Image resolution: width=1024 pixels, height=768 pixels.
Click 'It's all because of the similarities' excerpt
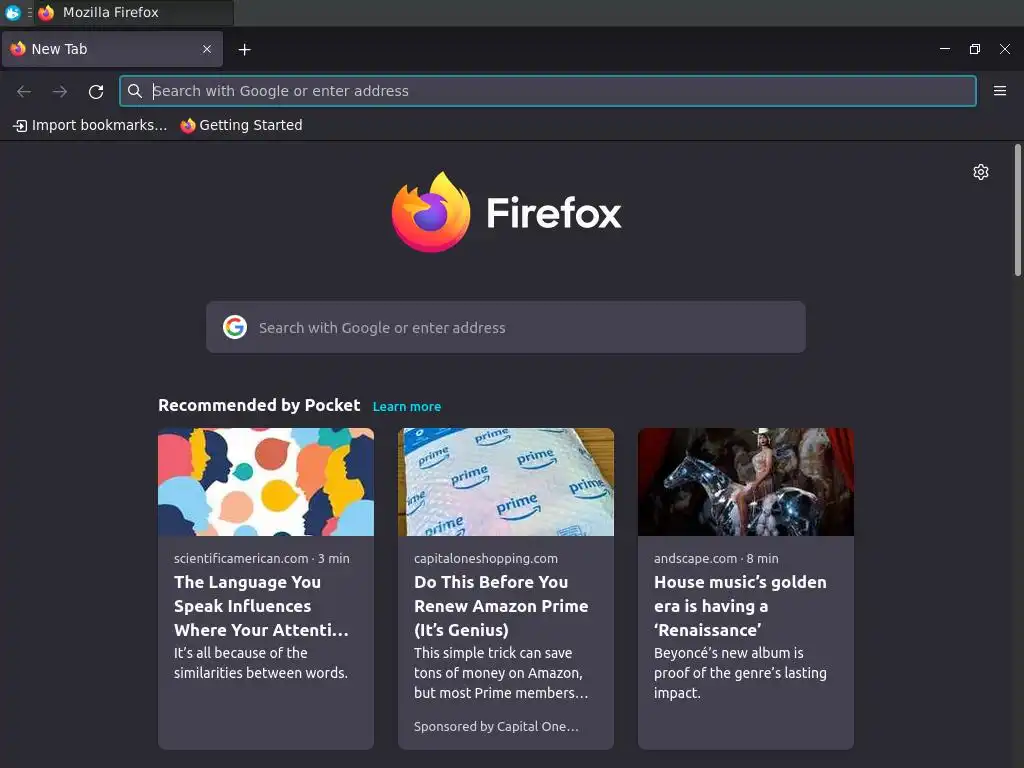coord(261,663)
